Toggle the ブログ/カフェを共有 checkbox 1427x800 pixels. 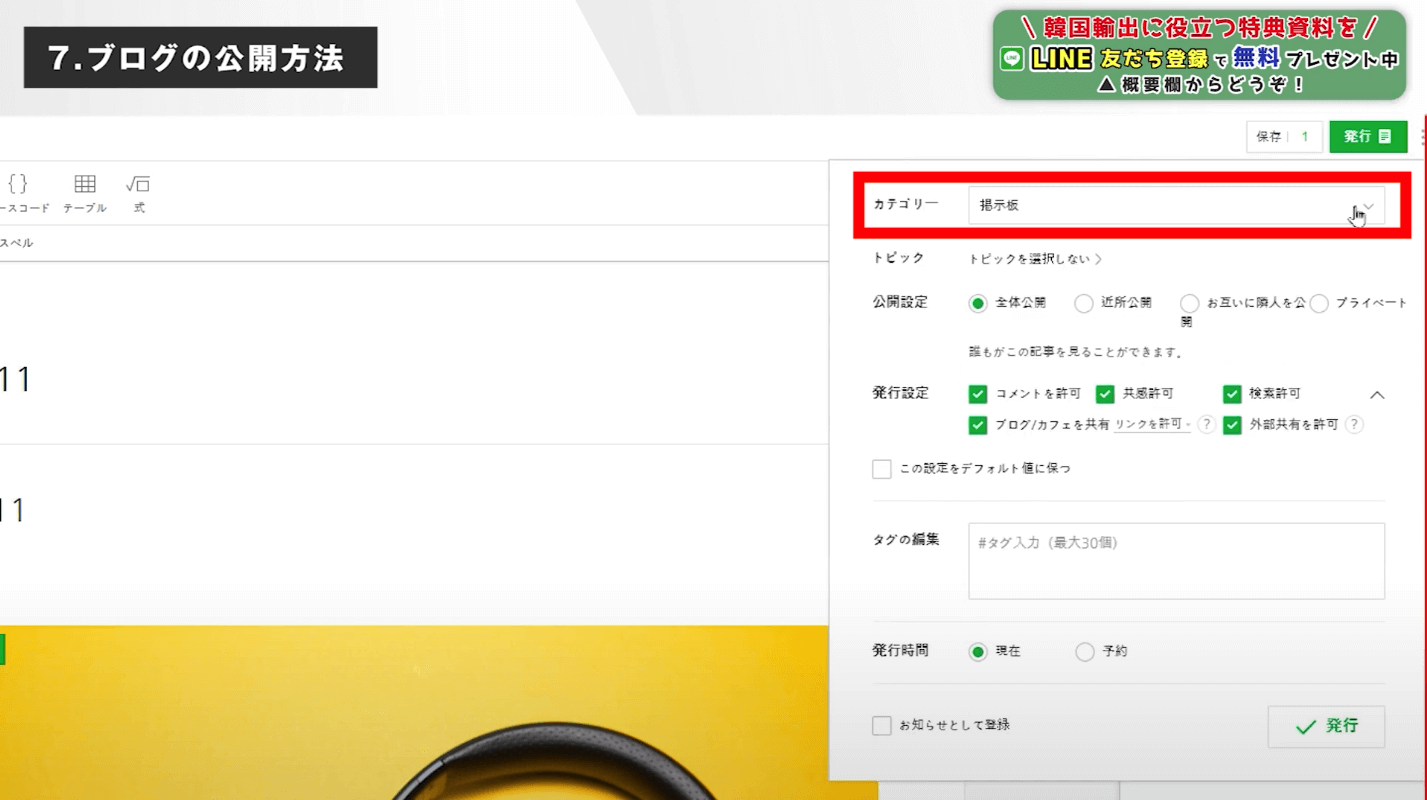click(x=978, y=425)
